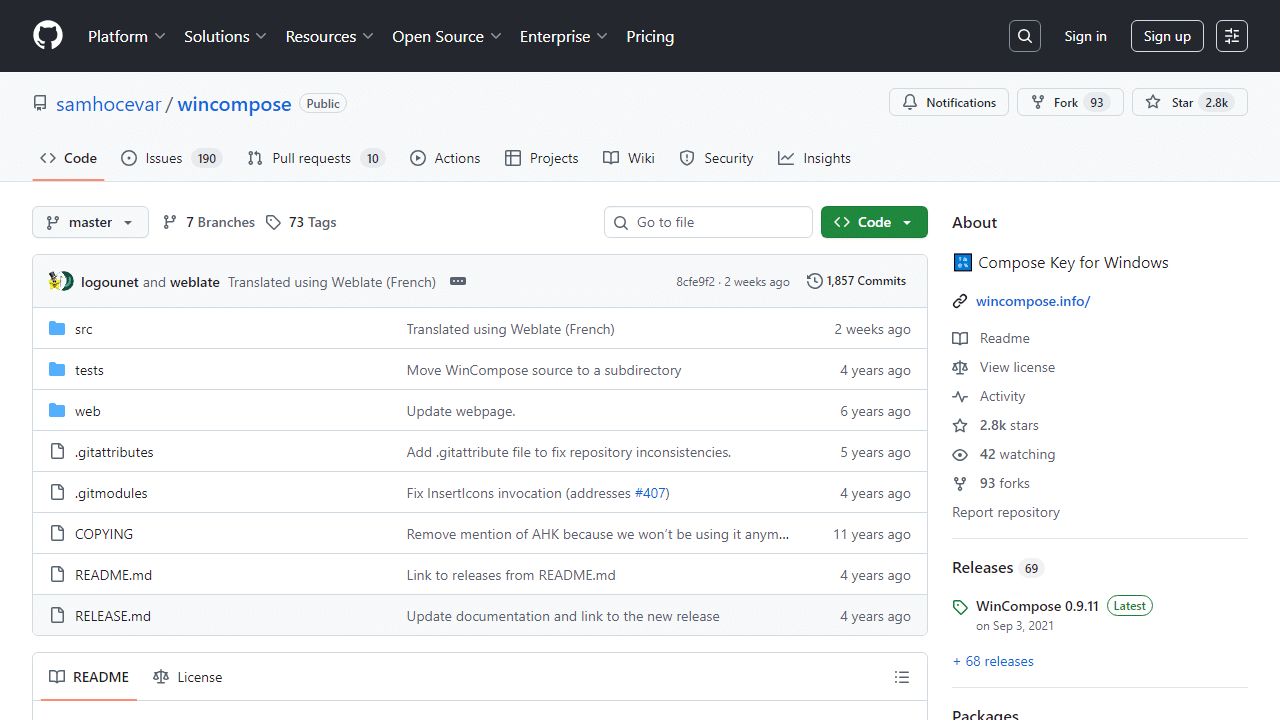The height and width of the screenshot is (720, 1280).
Task: Toggle Notifications for this repository
Action: 949,102
